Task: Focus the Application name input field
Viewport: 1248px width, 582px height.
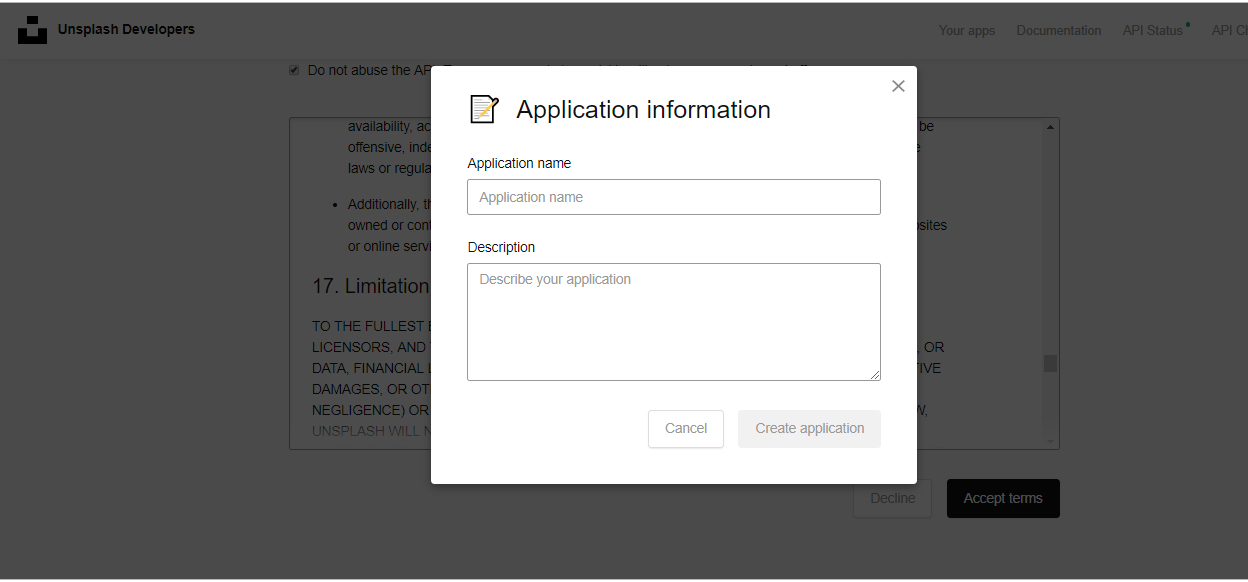Action: [674, 197]
